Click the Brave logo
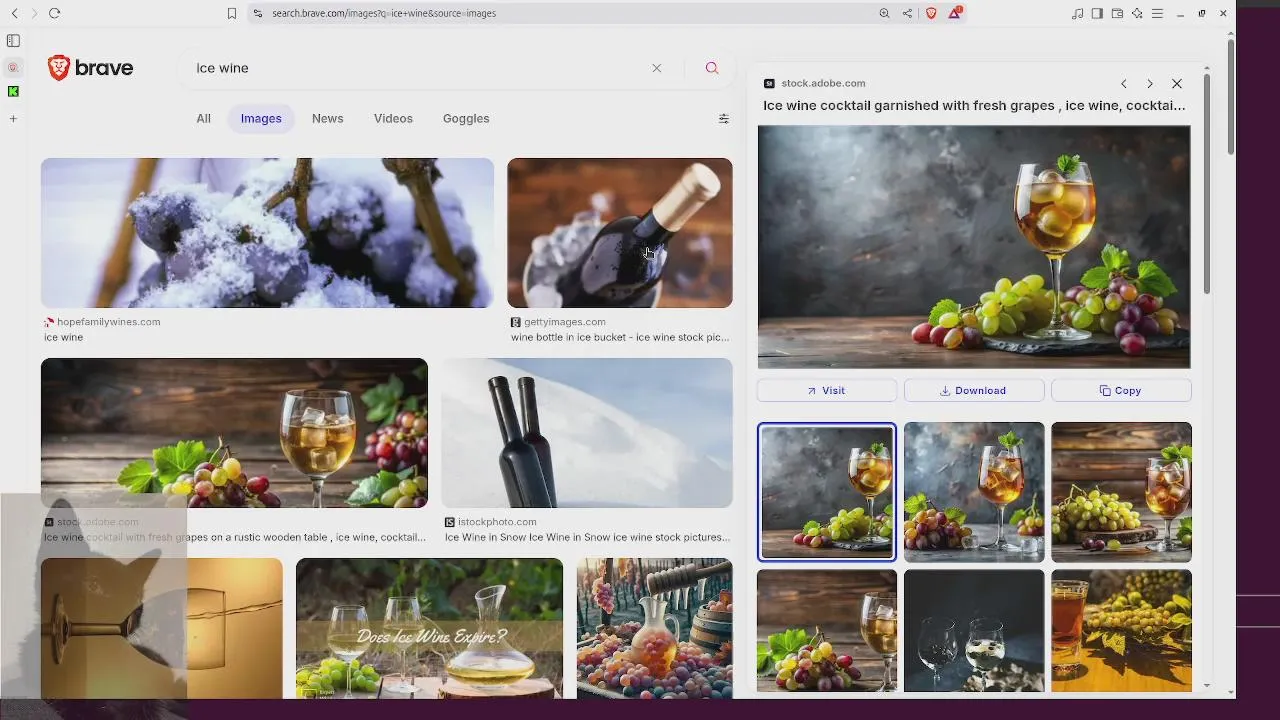The width and height of the screenshot is (1280, 720). pos(90,68)
